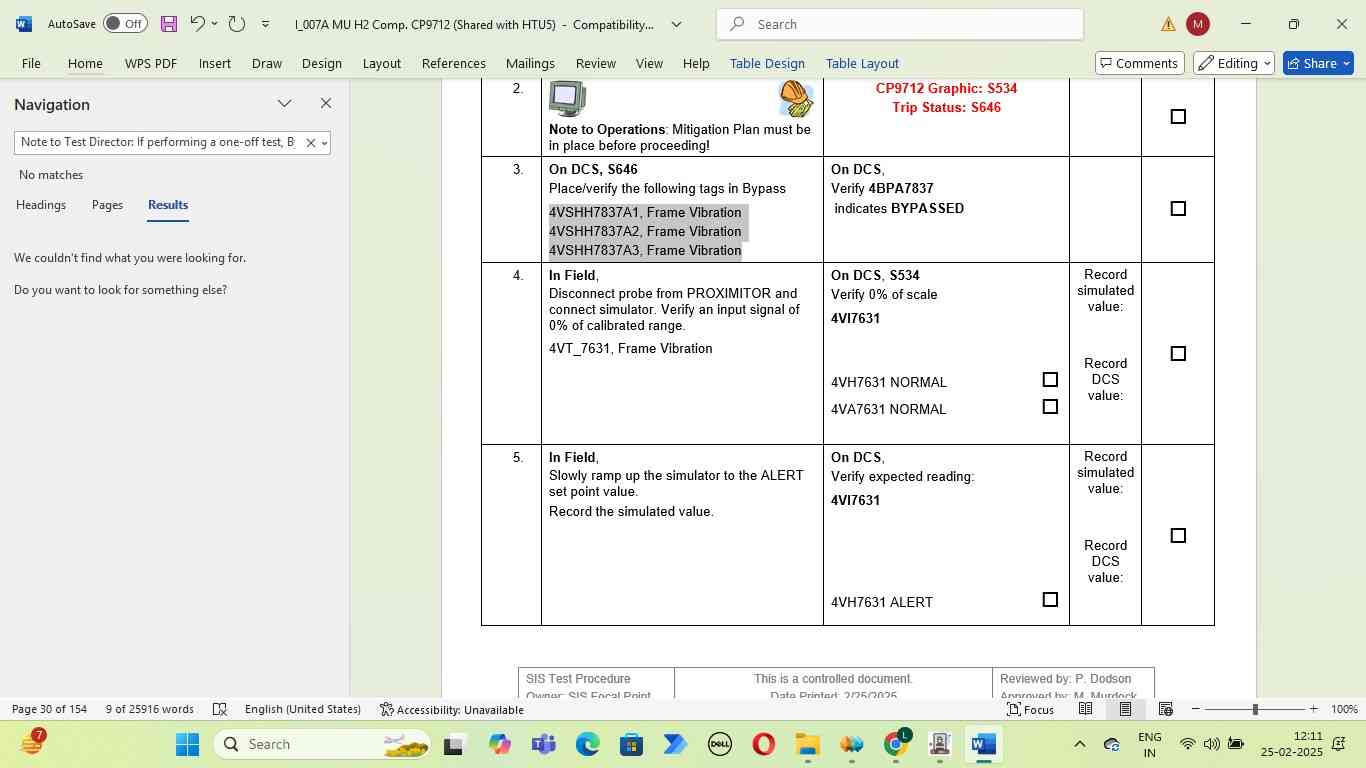Open the Design tab
The height and width of the screenshot is (768, 1366).
point(322,63)
